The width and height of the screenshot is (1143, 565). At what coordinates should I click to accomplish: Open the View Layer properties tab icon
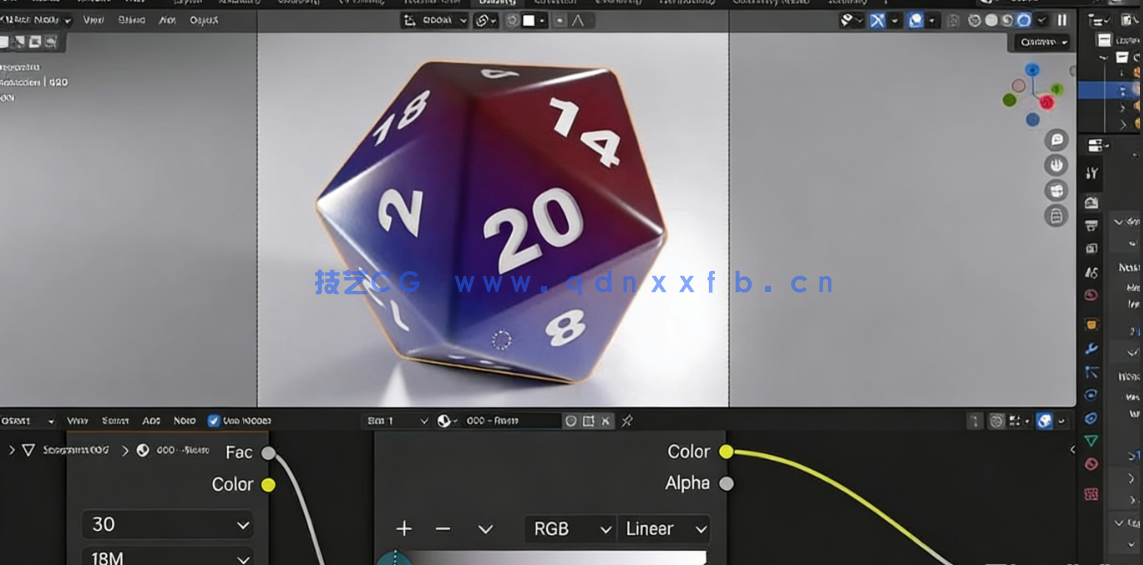click(x=1091, y=249)
